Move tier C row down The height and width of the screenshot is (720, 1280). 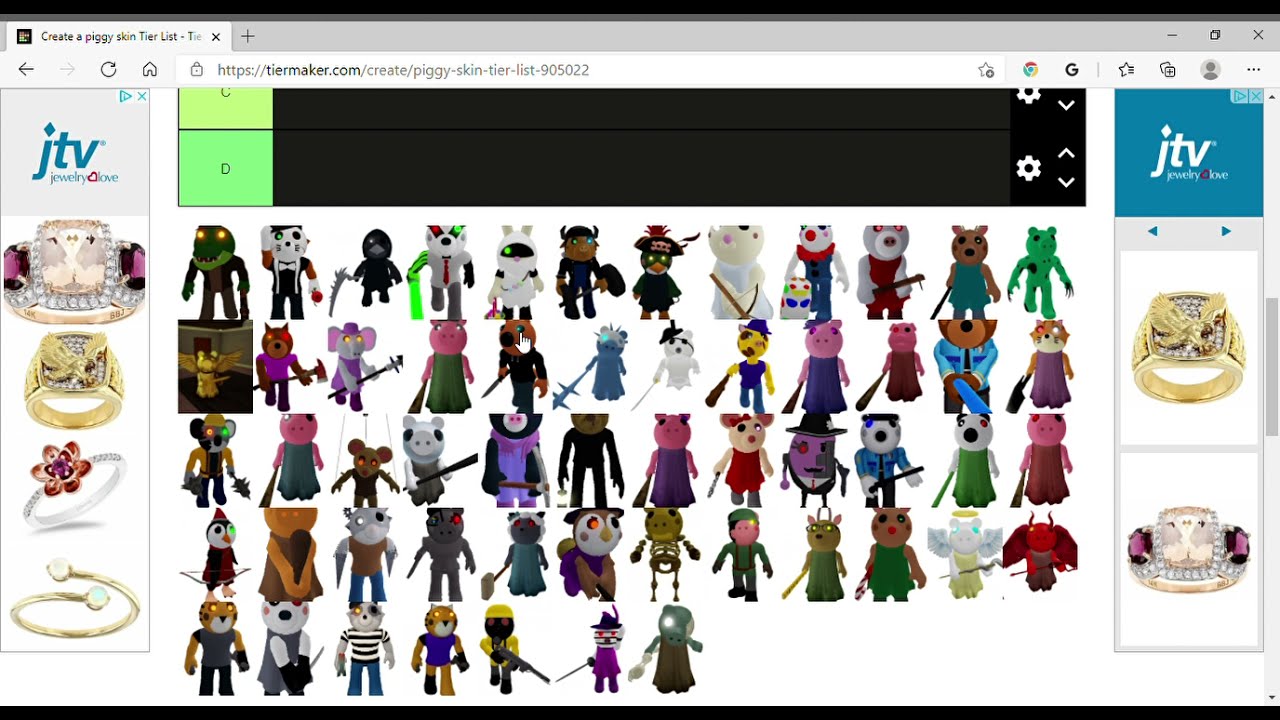point(1066,105)
